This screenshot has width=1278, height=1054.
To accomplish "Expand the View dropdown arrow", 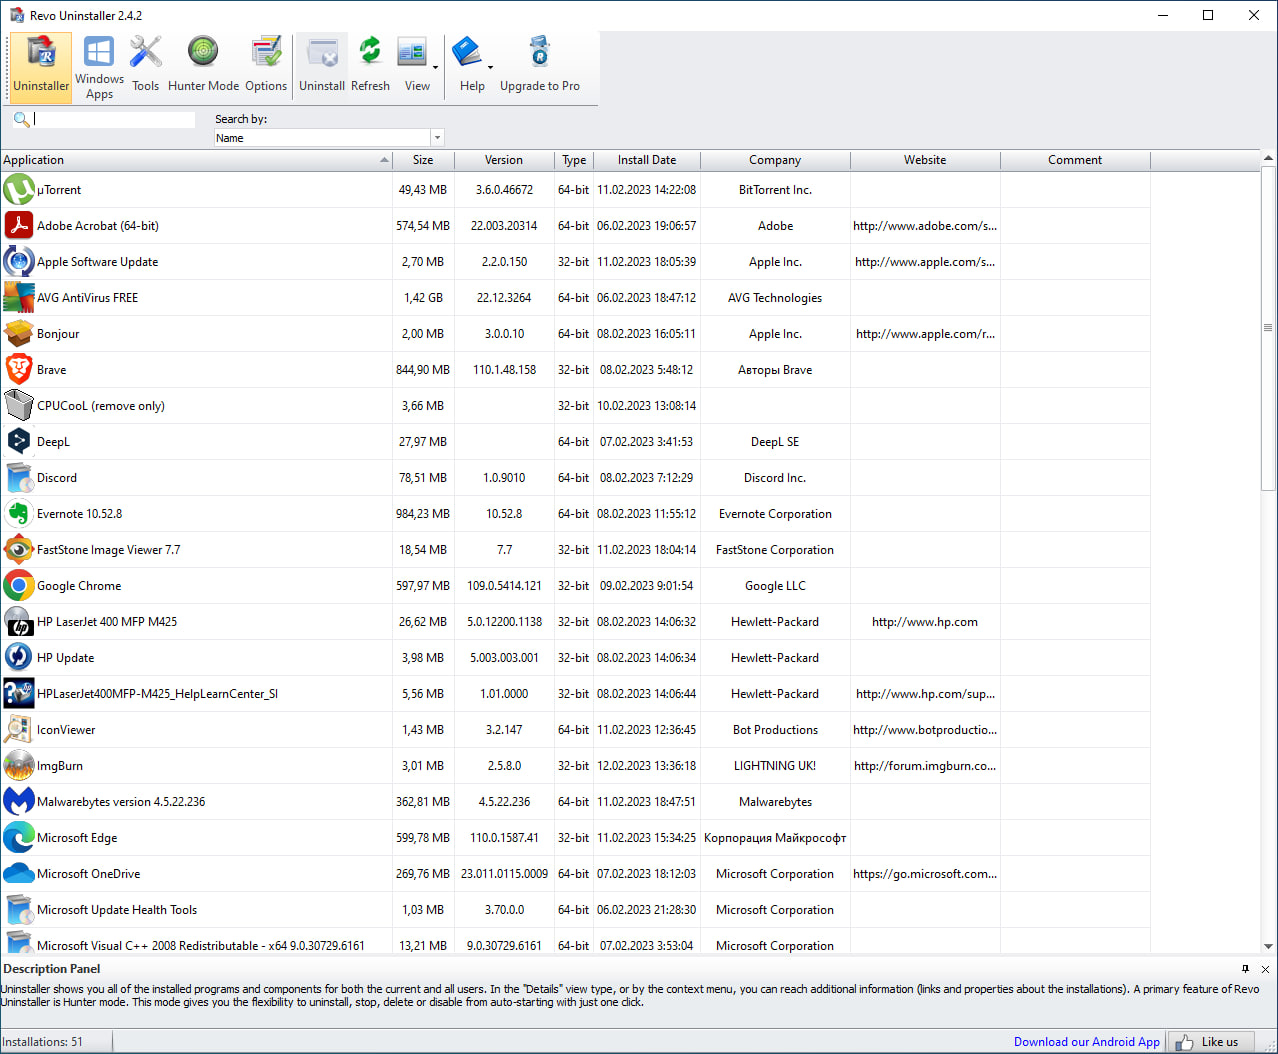I will click(x=436, y=68).
